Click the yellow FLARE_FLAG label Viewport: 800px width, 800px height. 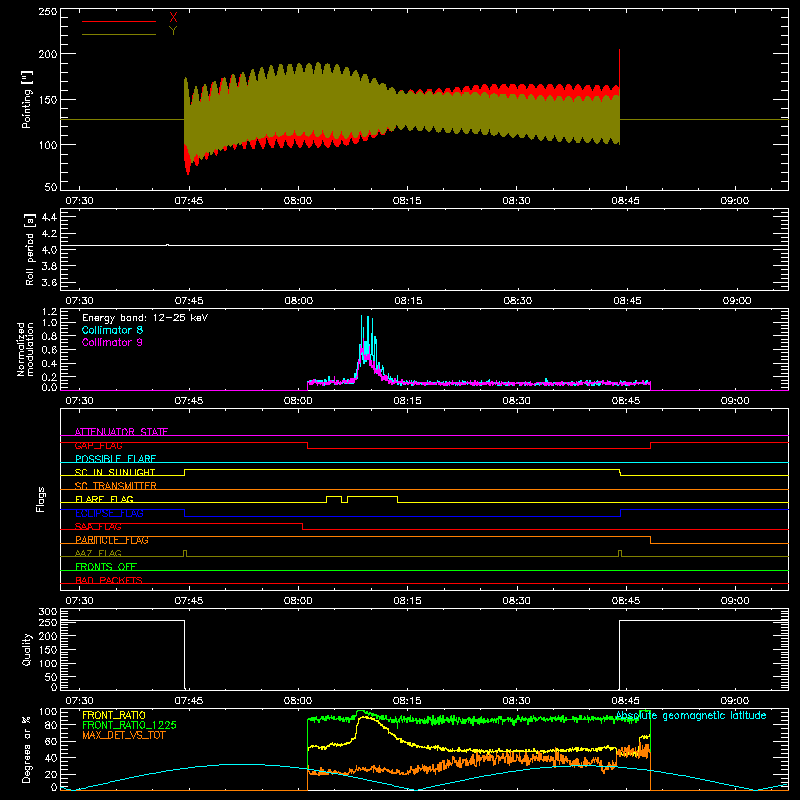click(104, 499)
